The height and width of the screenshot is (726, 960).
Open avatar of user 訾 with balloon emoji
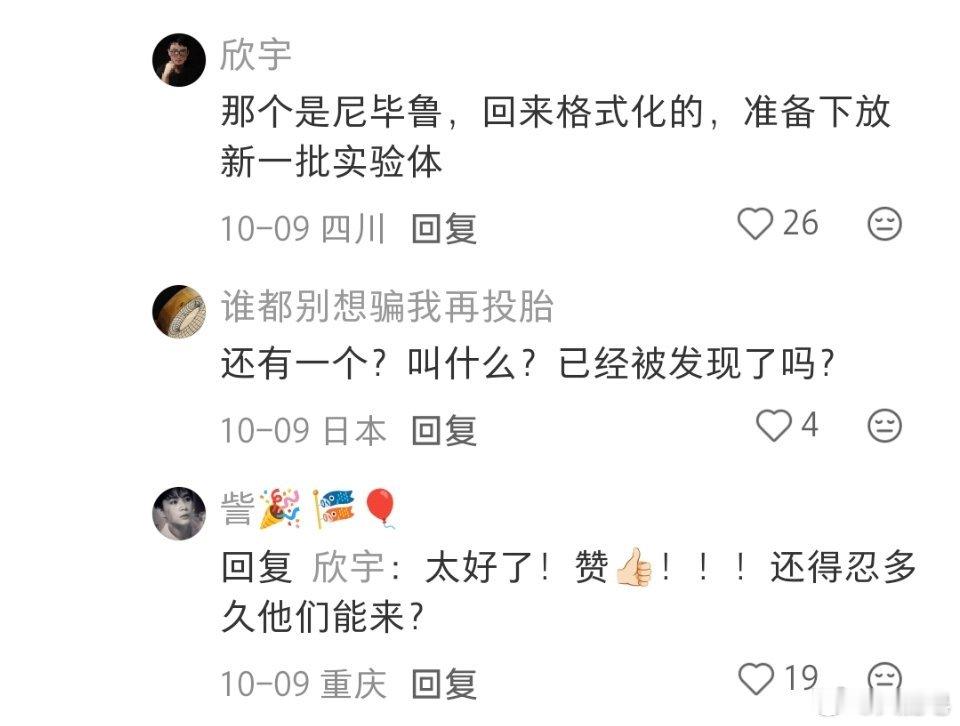(x=179, y=514)
